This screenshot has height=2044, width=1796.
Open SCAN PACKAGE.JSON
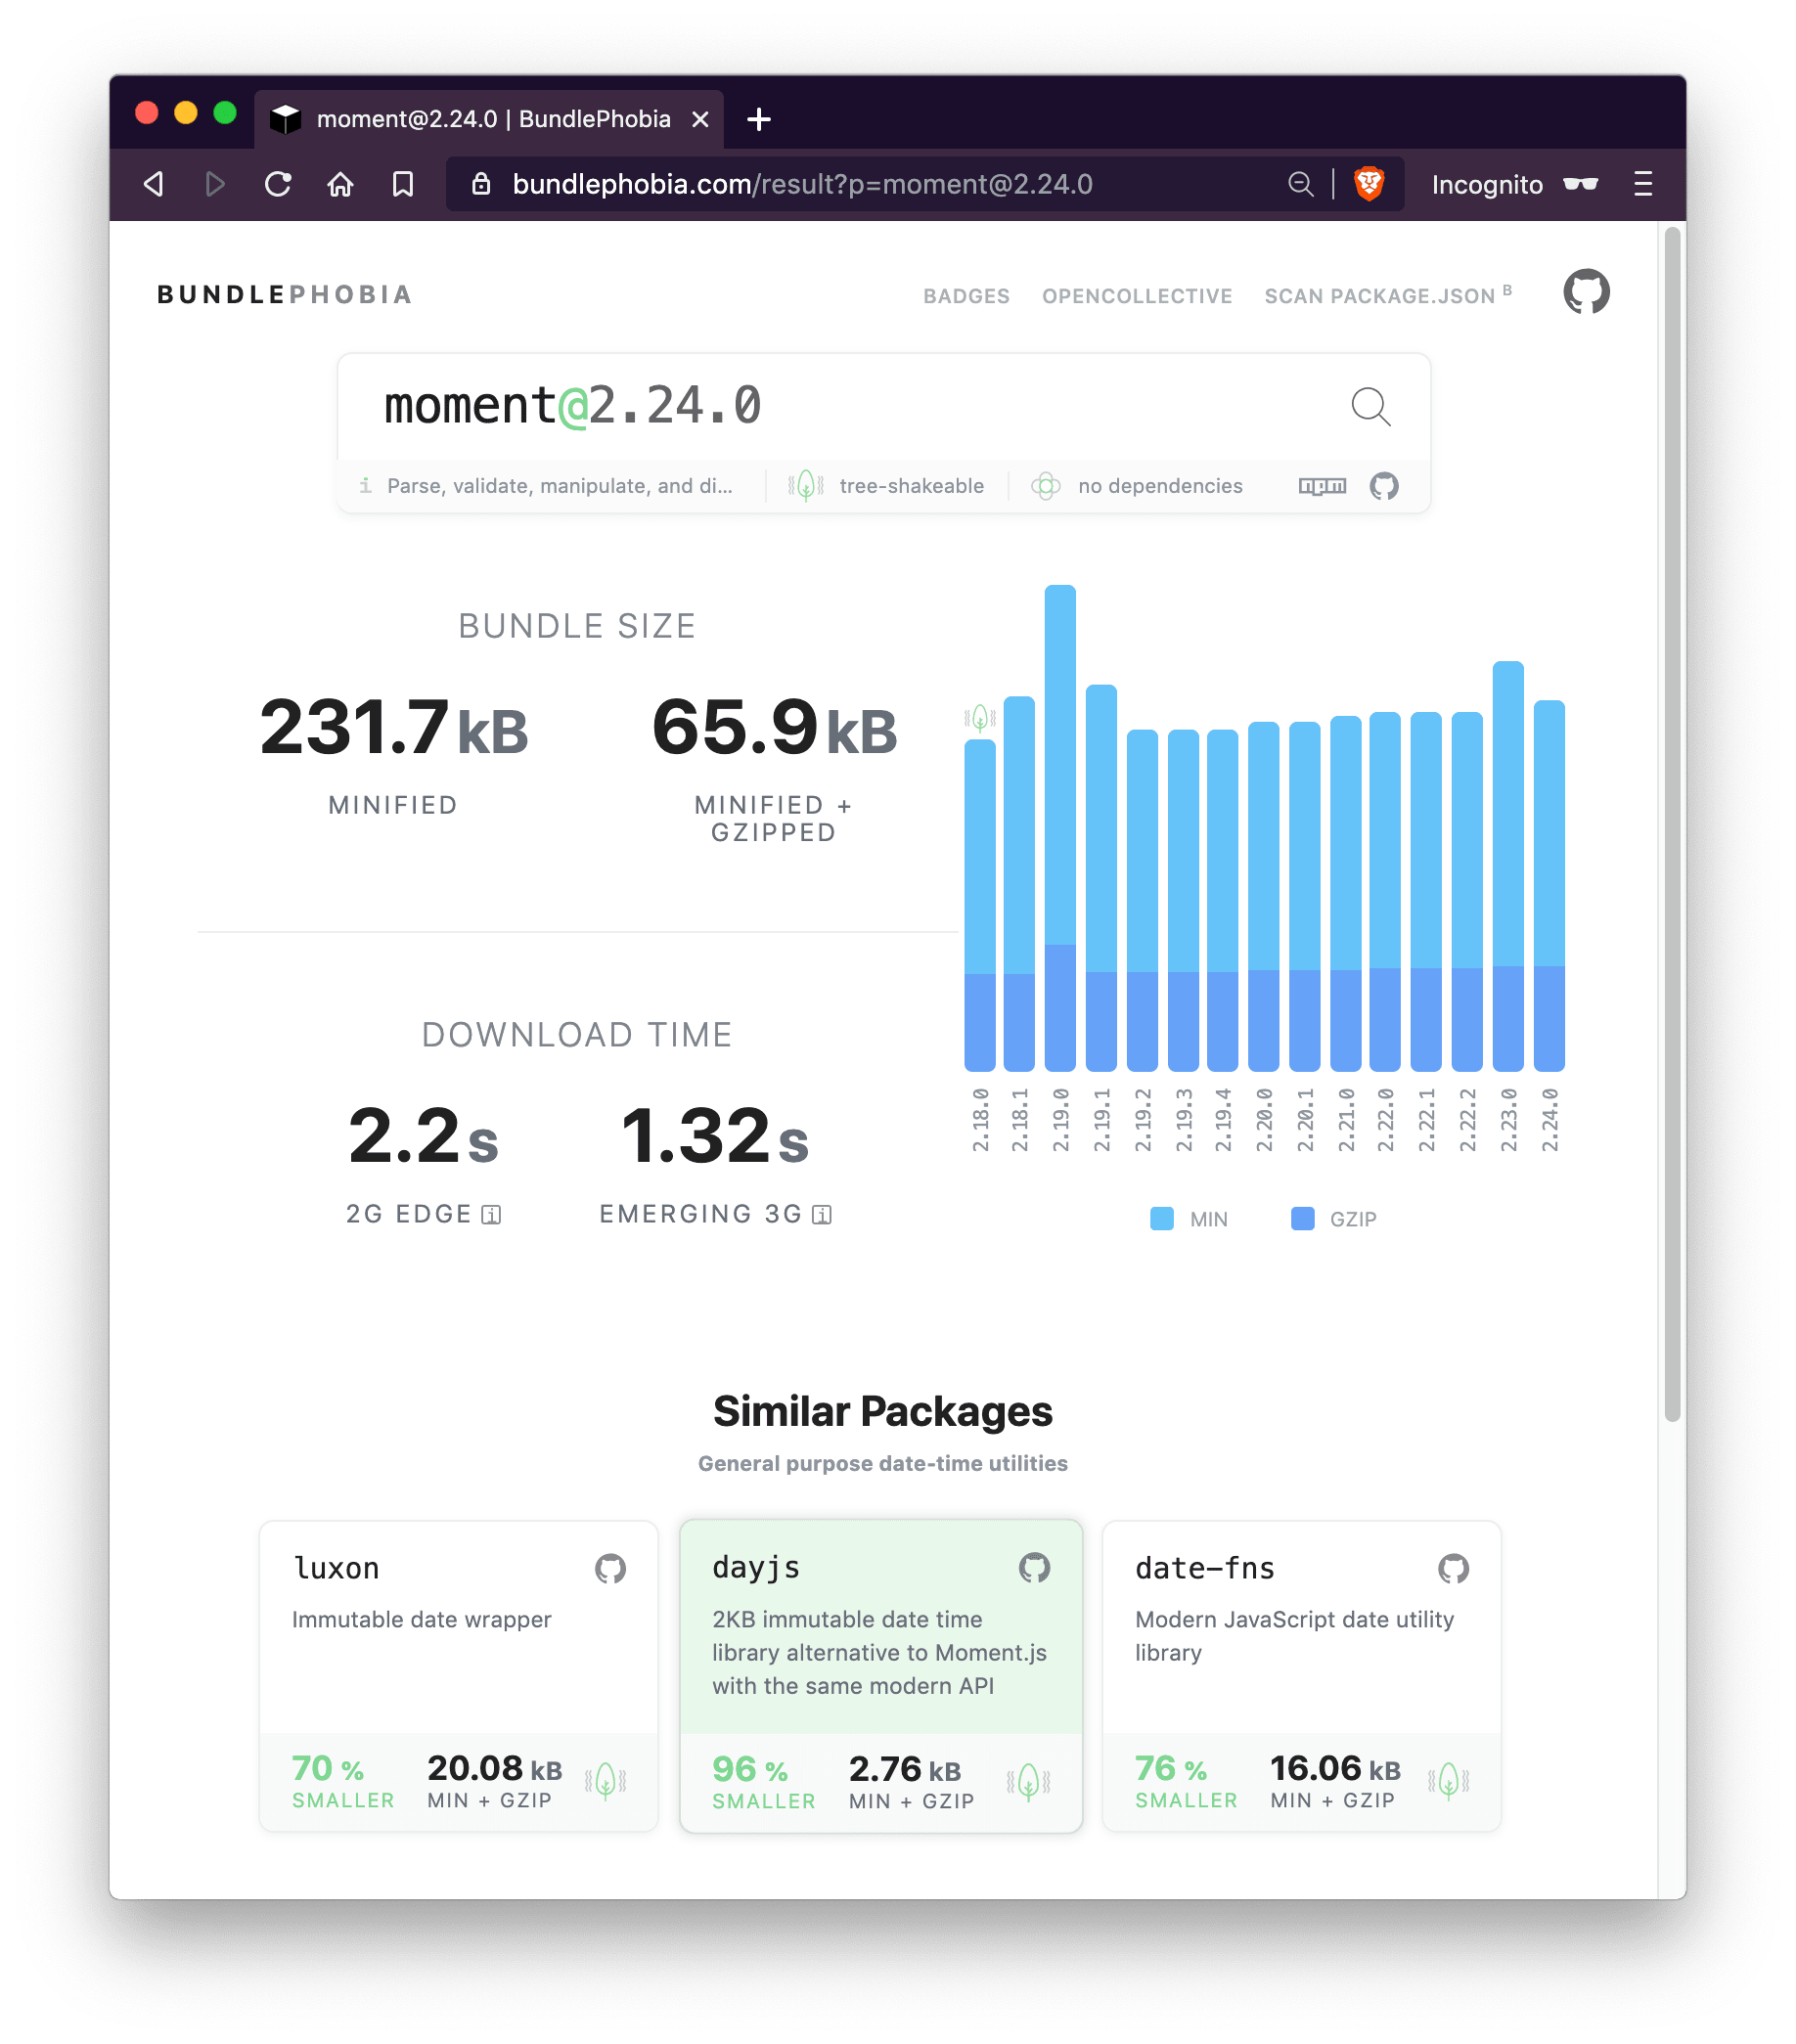tap(1376, 296)
